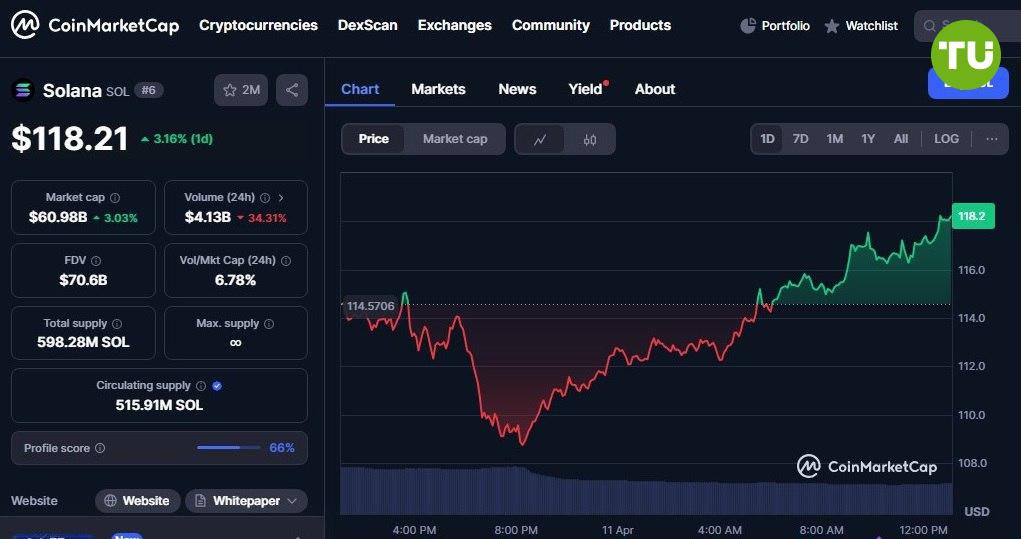
Task: Expand the Whitepaper dropdown chevron
Action: [292, 501]
